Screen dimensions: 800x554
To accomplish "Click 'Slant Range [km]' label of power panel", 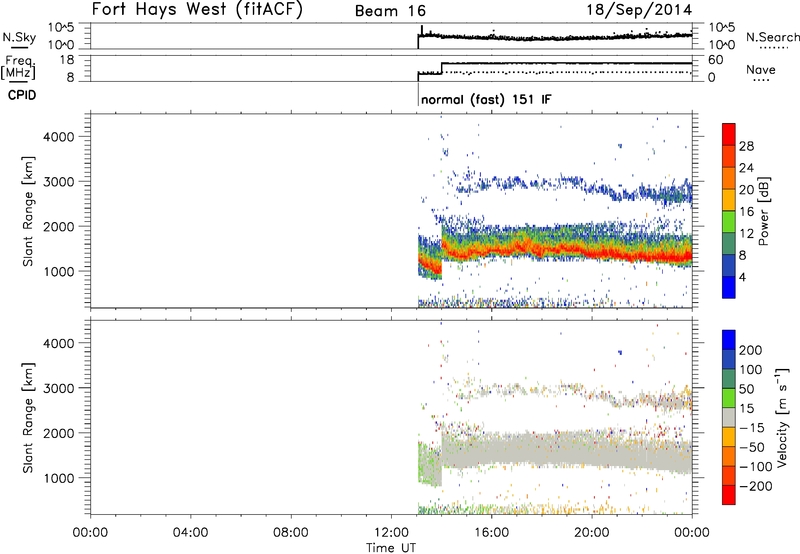I will coord(28,211).
